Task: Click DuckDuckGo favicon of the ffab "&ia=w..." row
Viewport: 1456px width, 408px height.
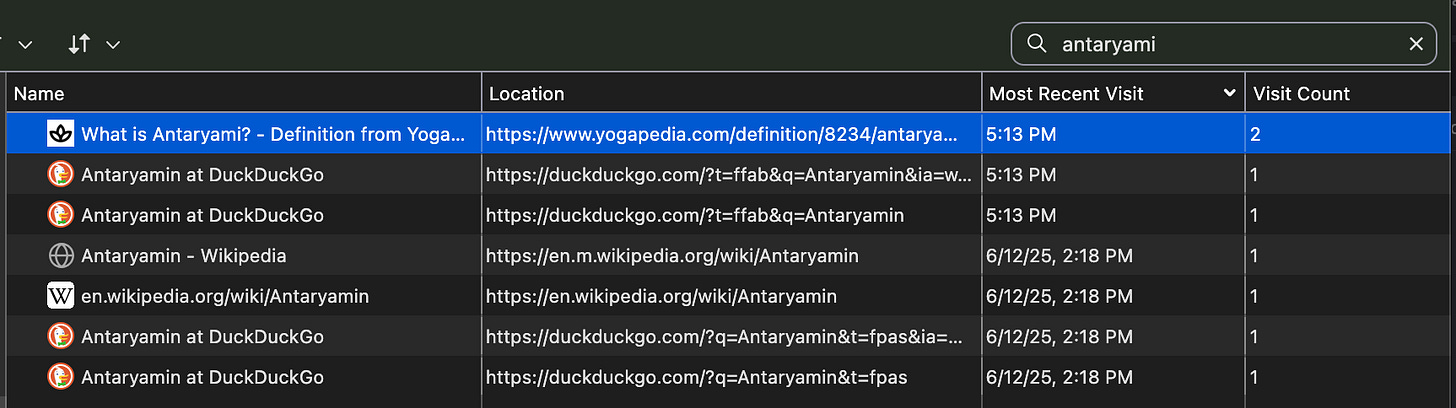Action: coord(61,174)
